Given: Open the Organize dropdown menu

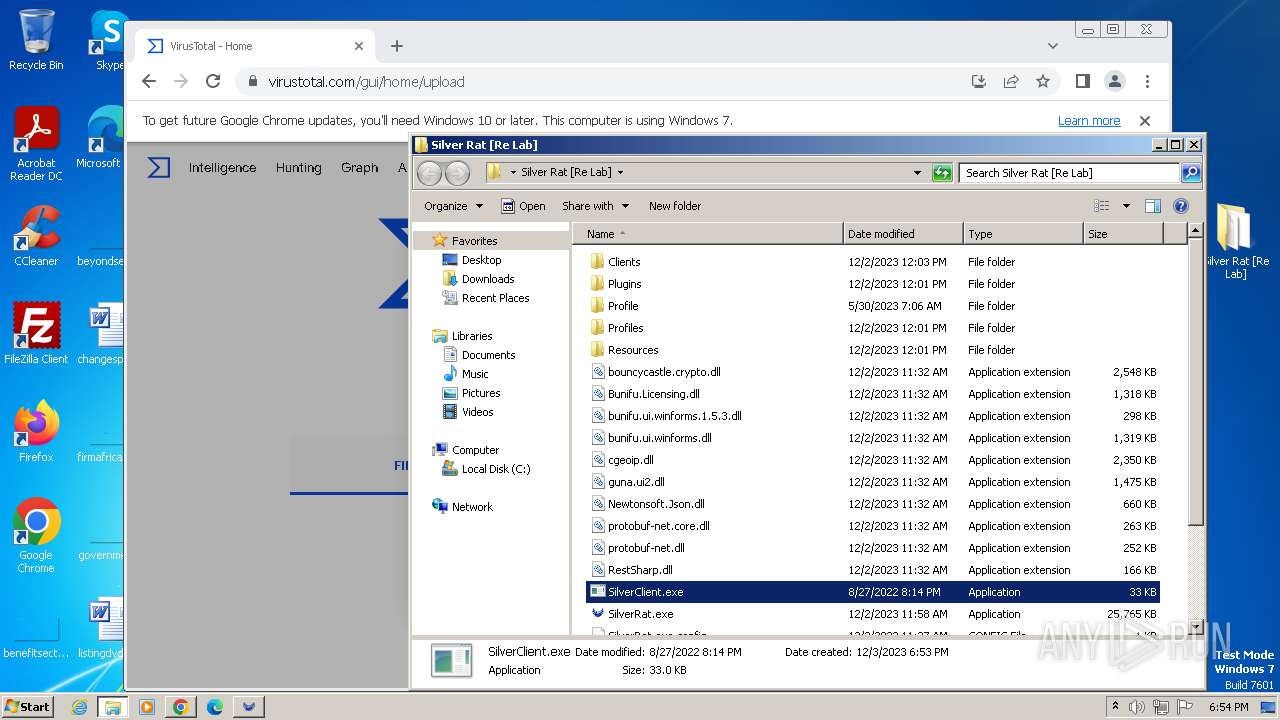Looking at the screenshot, I should click(453, 206).
